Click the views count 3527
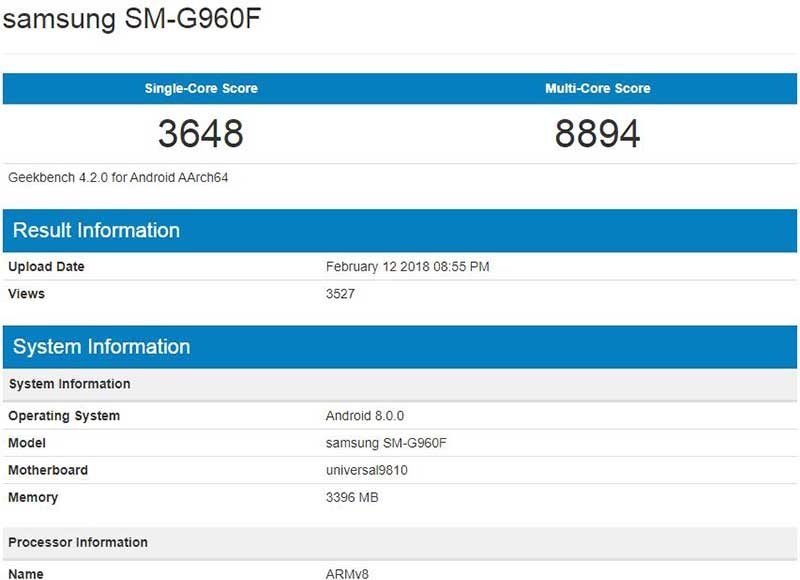The width and height of the screenshot is (800, 580). (341, 294)
